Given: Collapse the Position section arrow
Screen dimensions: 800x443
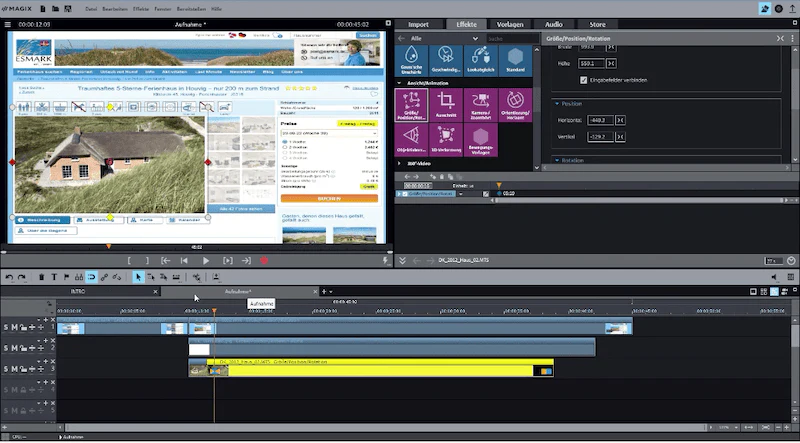Looking at the screenshot, I should [x=557, y=104].
